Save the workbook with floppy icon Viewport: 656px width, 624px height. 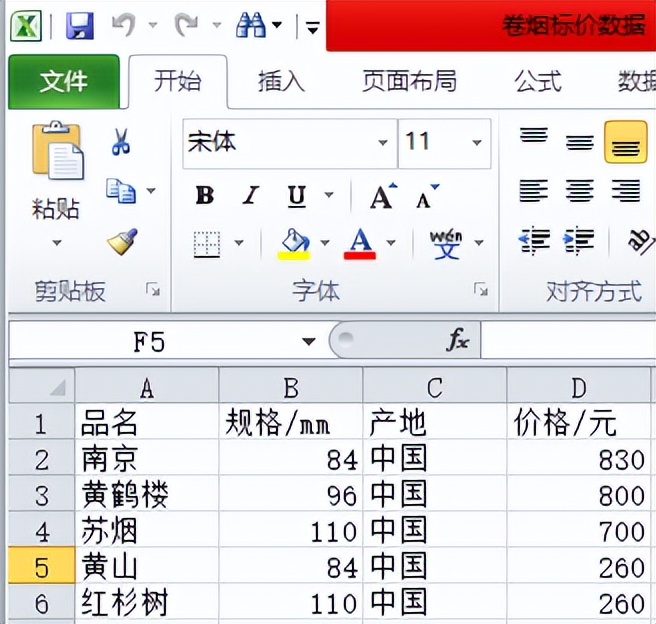79,26
